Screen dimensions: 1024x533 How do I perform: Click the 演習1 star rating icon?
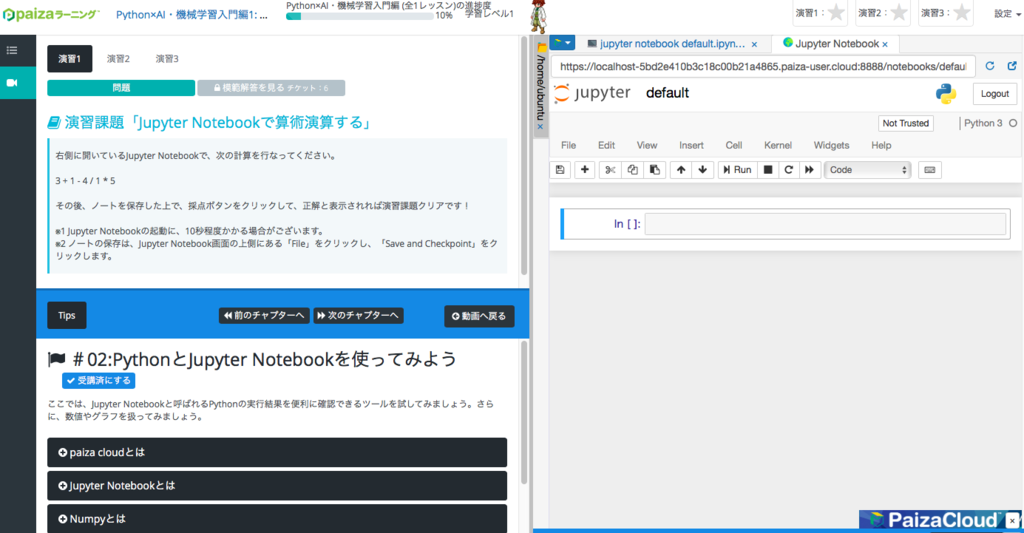tap(836, 12)
